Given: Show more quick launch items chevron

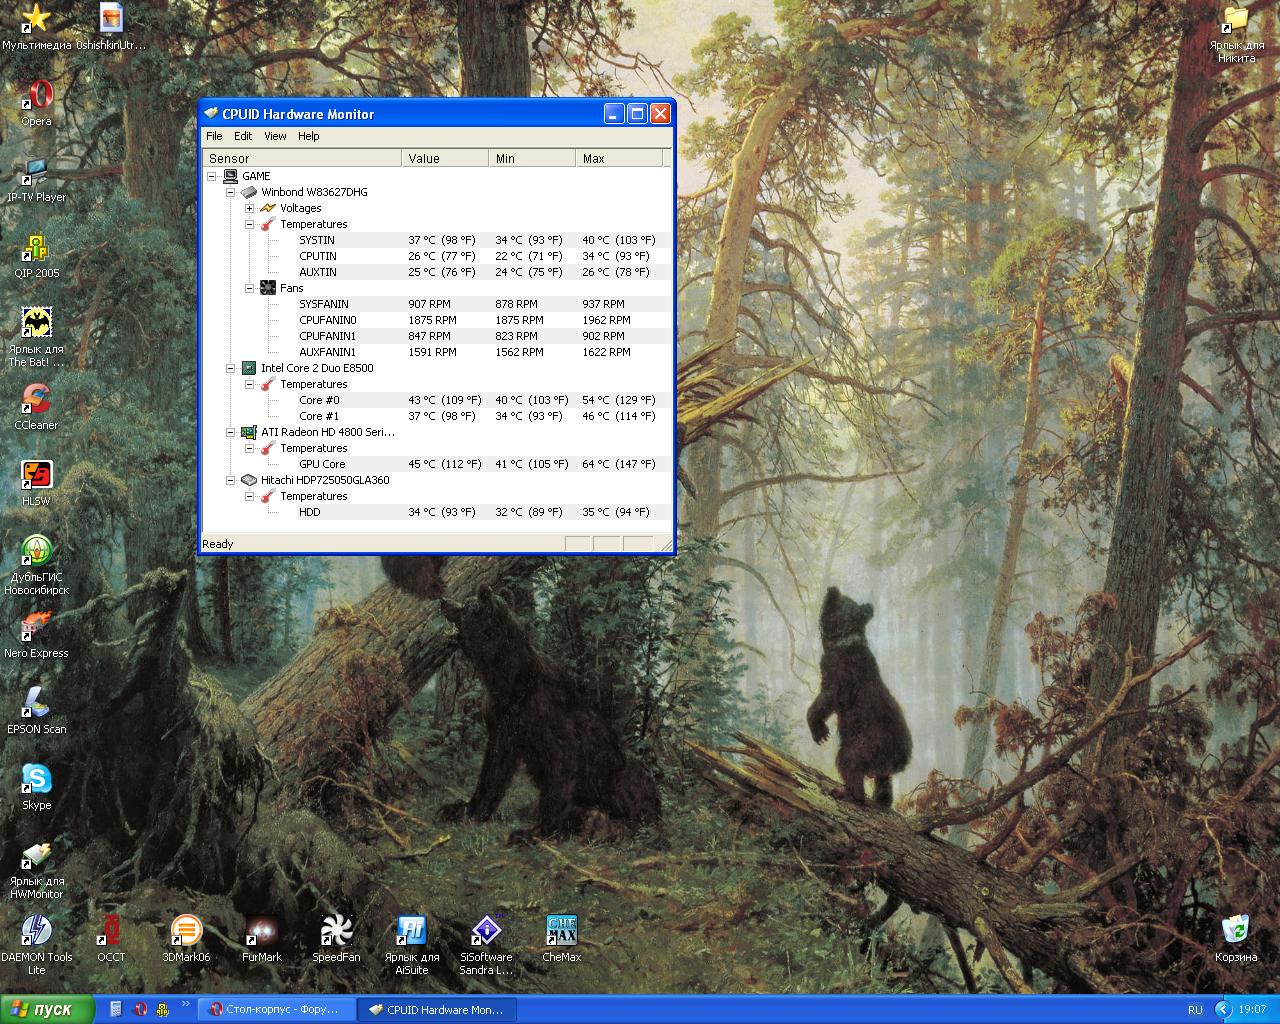Looking at the screenshot, I should pos(186,1004).
